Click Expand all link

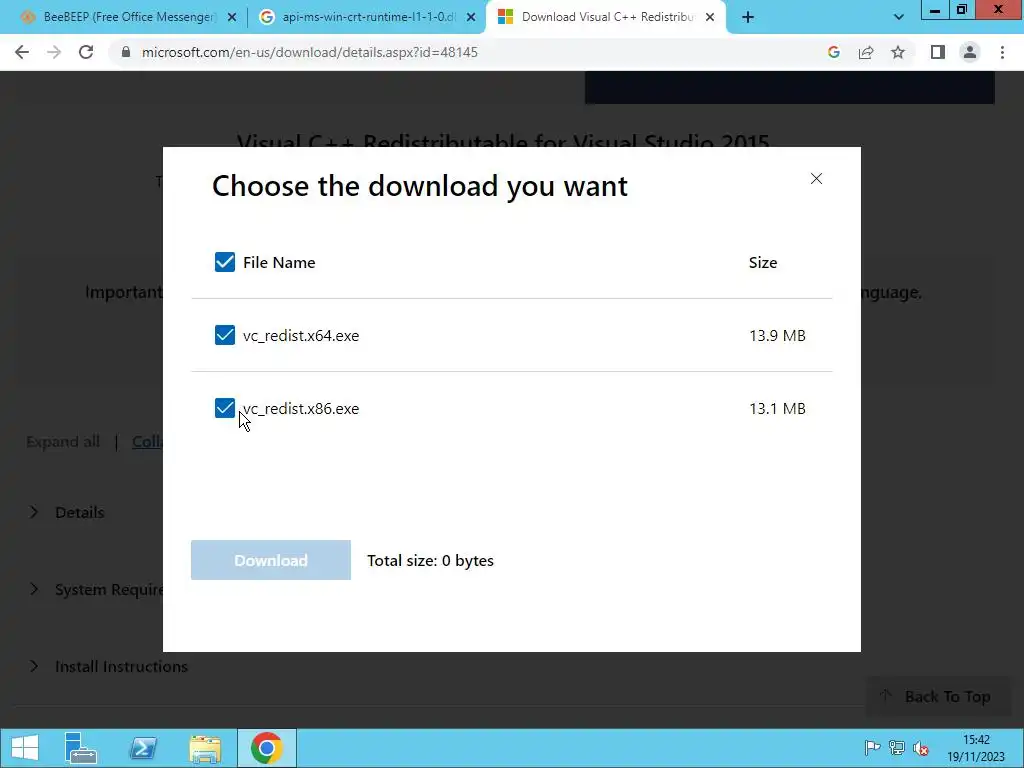(x=63, y=442)
